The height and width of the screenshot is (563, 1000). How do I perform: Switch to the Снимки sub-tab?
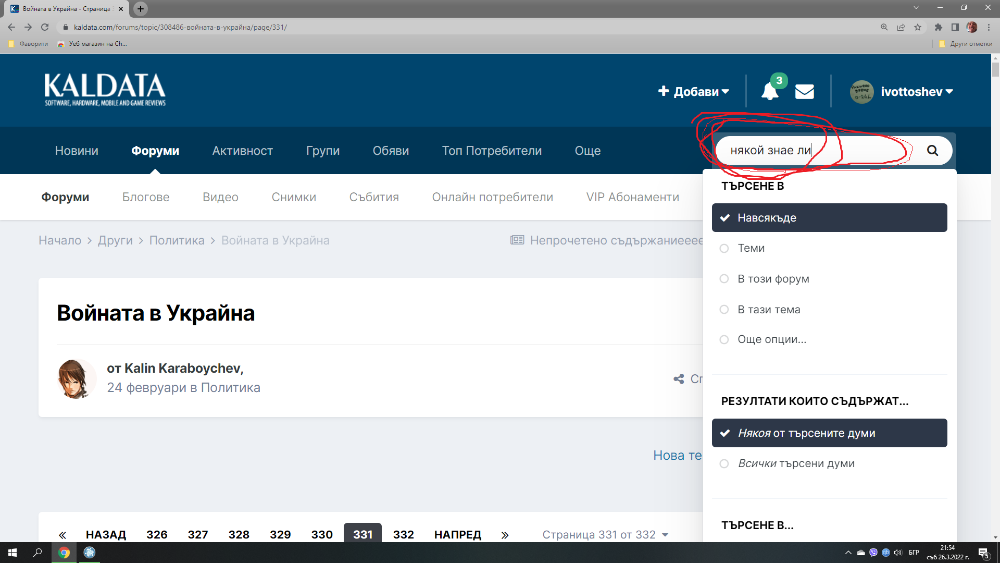[293, 197]
